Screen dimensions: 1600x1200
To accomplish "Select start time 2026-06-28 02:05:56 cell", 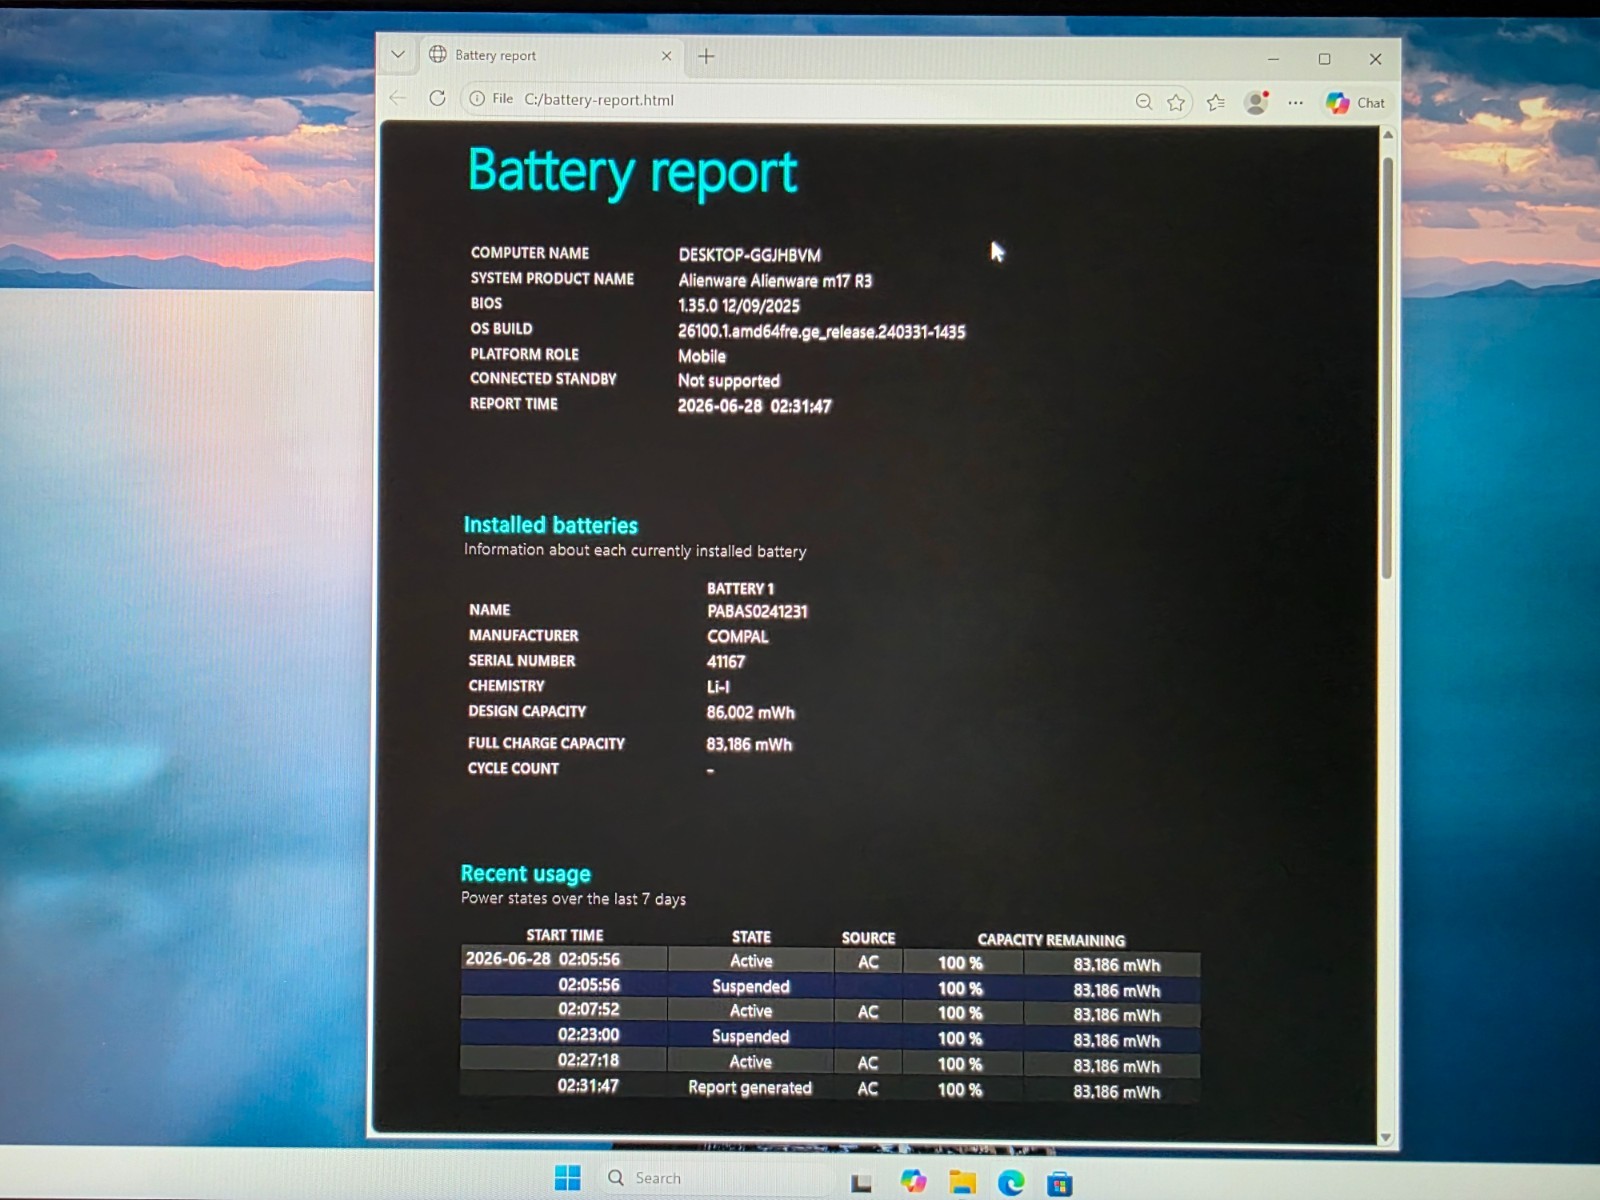I will point(563,959).
